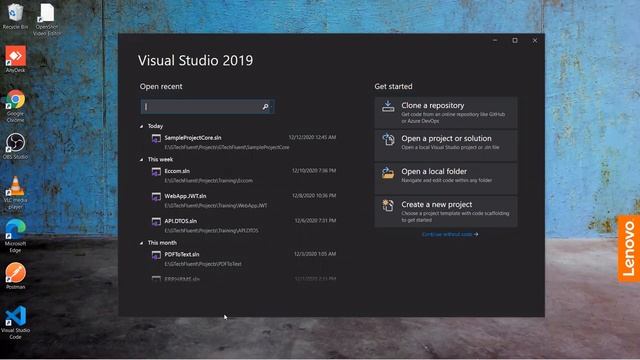
Task: Click the Open a project or solution icon
Action: 388,140
